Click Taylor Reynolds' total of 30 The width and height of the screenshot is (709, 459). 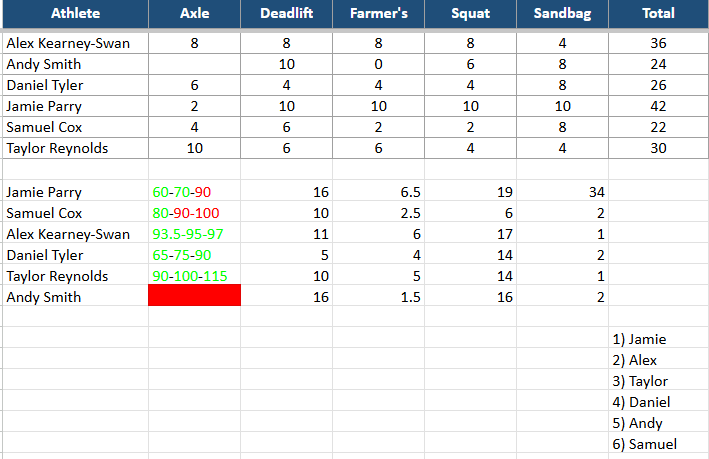pos(658,148)
